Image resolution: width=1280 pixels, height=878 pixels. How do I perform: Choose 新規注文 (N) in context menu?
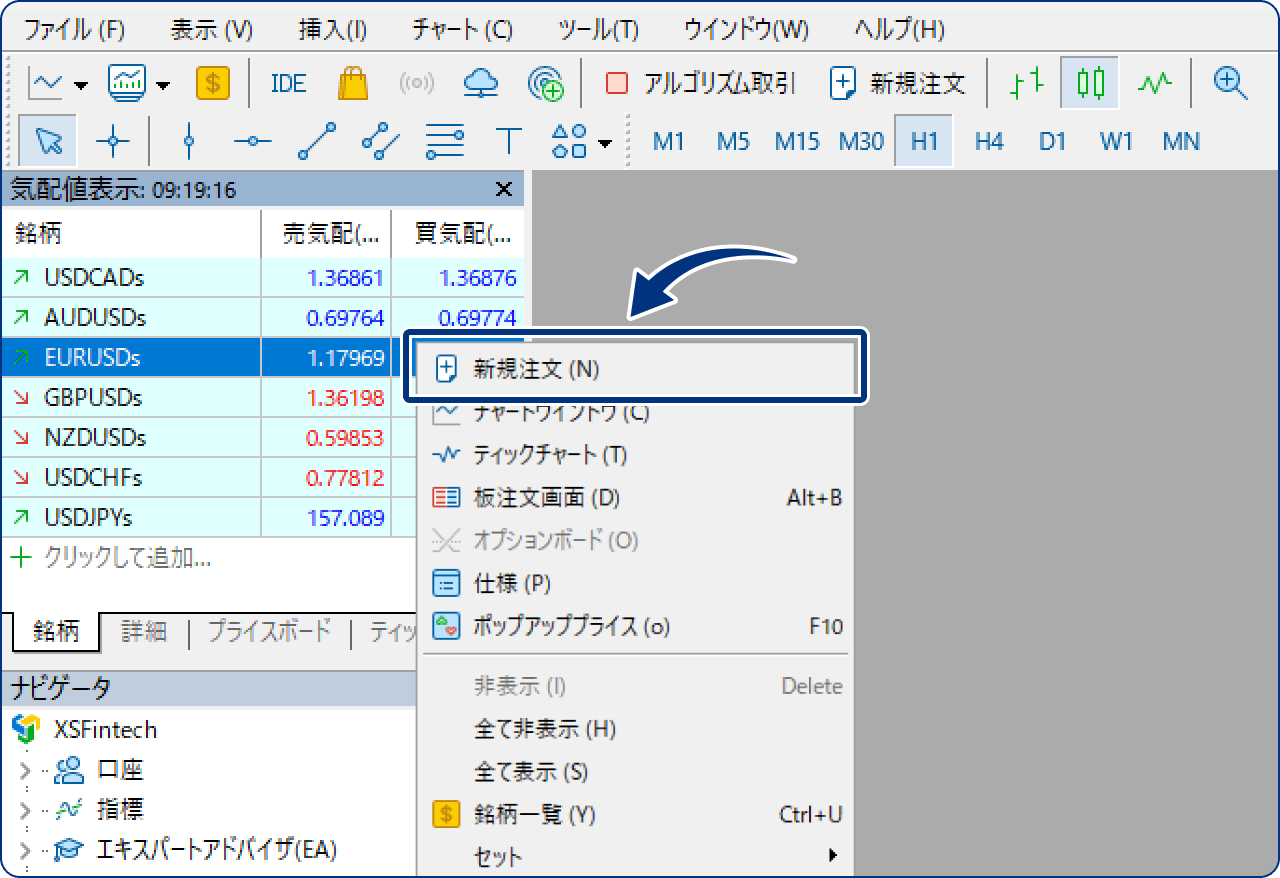636,369
